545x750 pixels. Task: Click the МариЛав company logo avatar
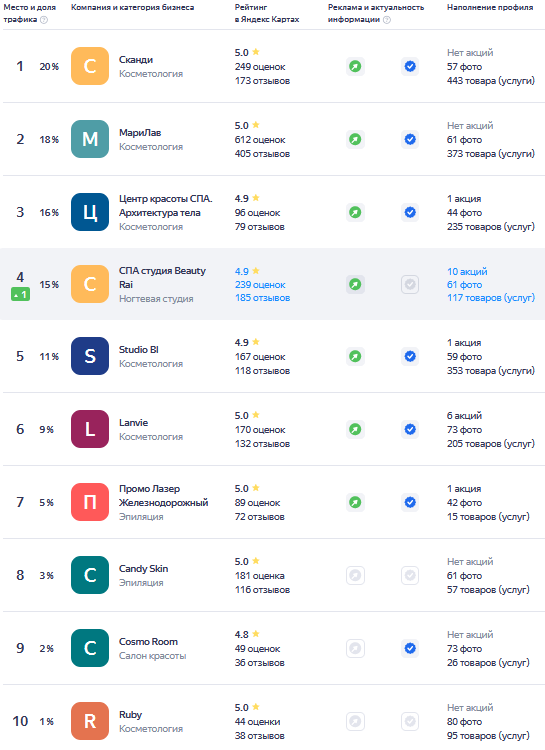[90, 139]
